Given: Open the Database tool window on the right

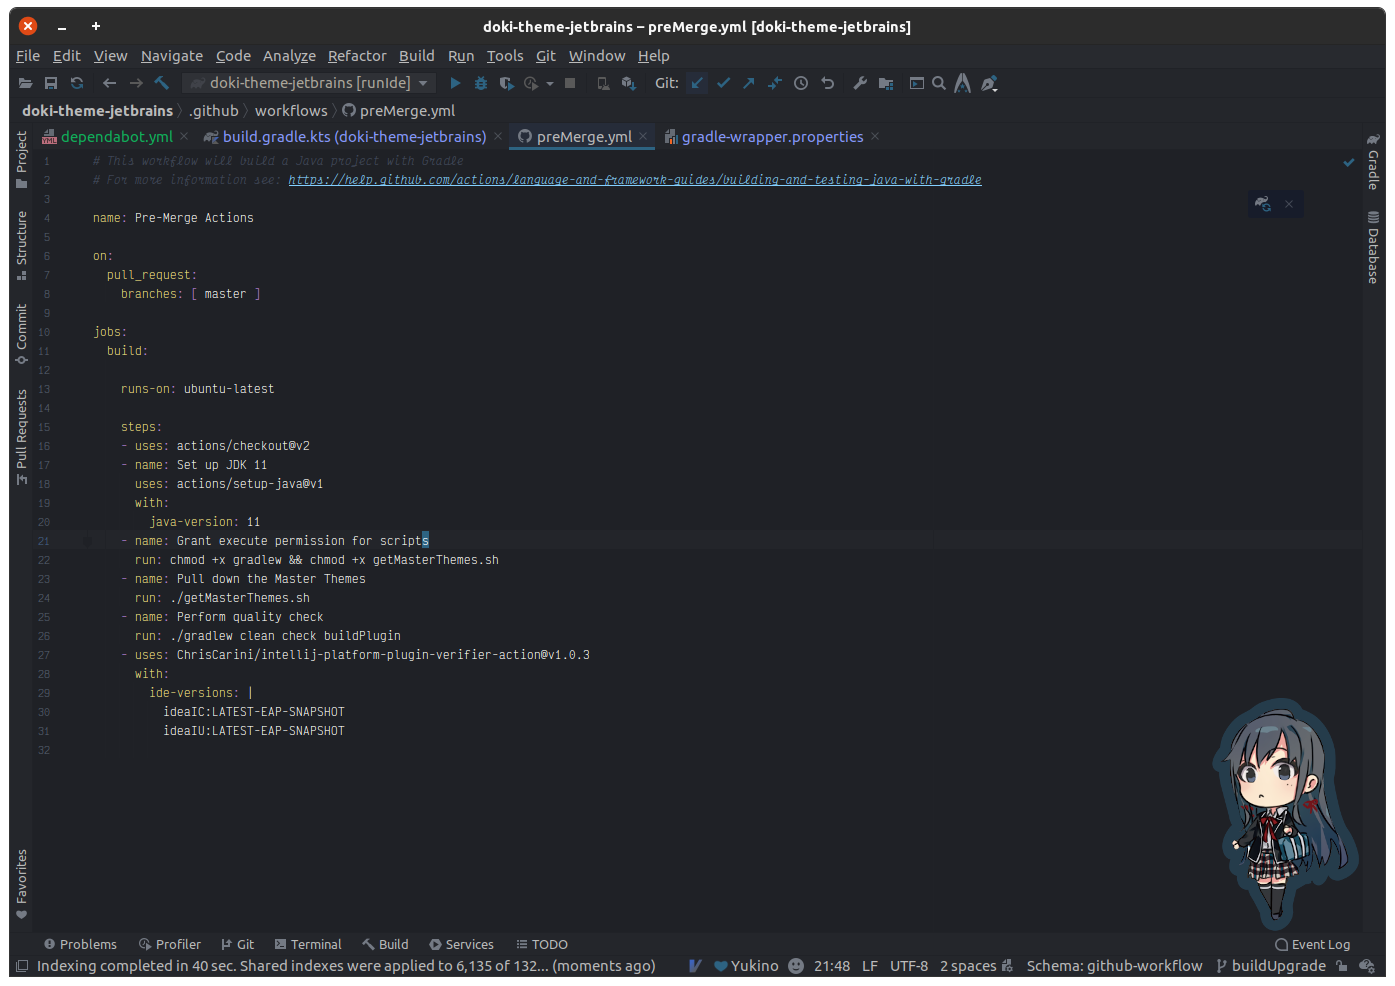Looking at the screenshot, I should point(1373,247).
